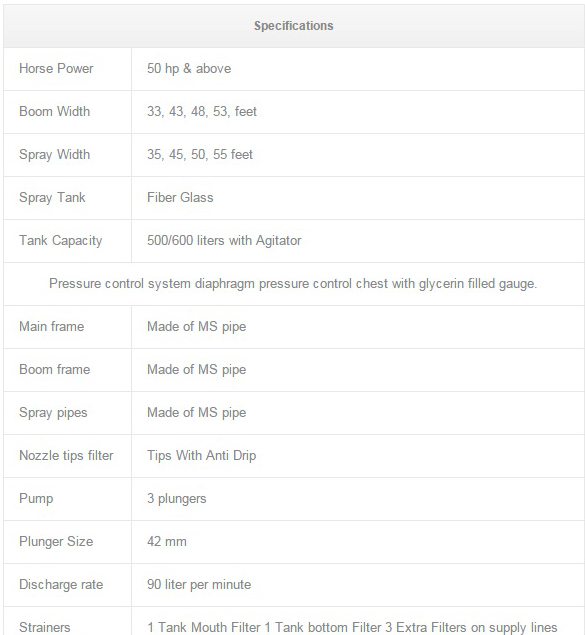Viewport: 585px width, 635px height.
Task: Click '500/600 liters with Agitator' text
Action: point(224,241)
